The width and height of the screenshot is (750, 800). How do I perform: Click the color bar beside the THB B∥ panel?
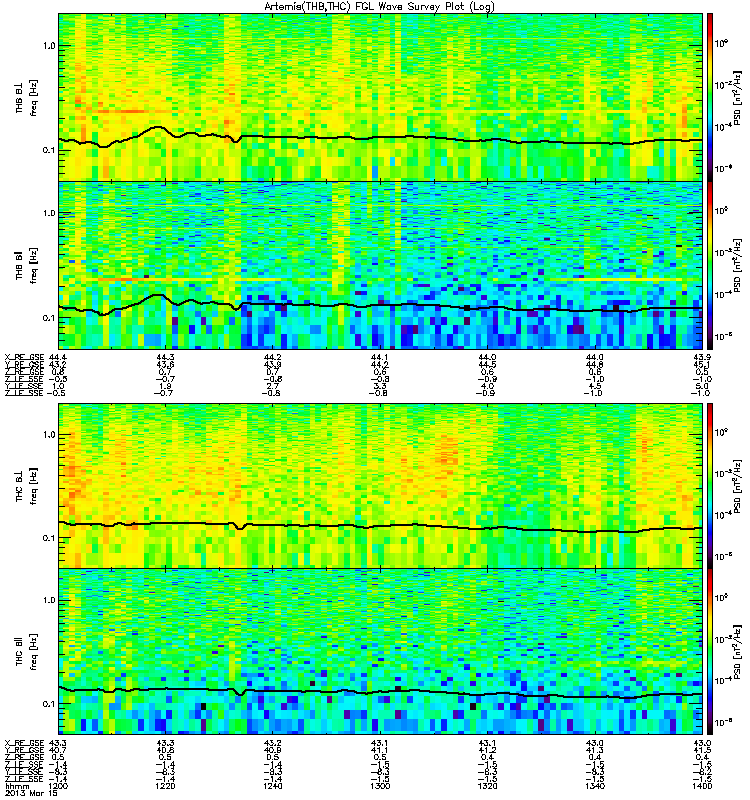(x=710, y=265)
